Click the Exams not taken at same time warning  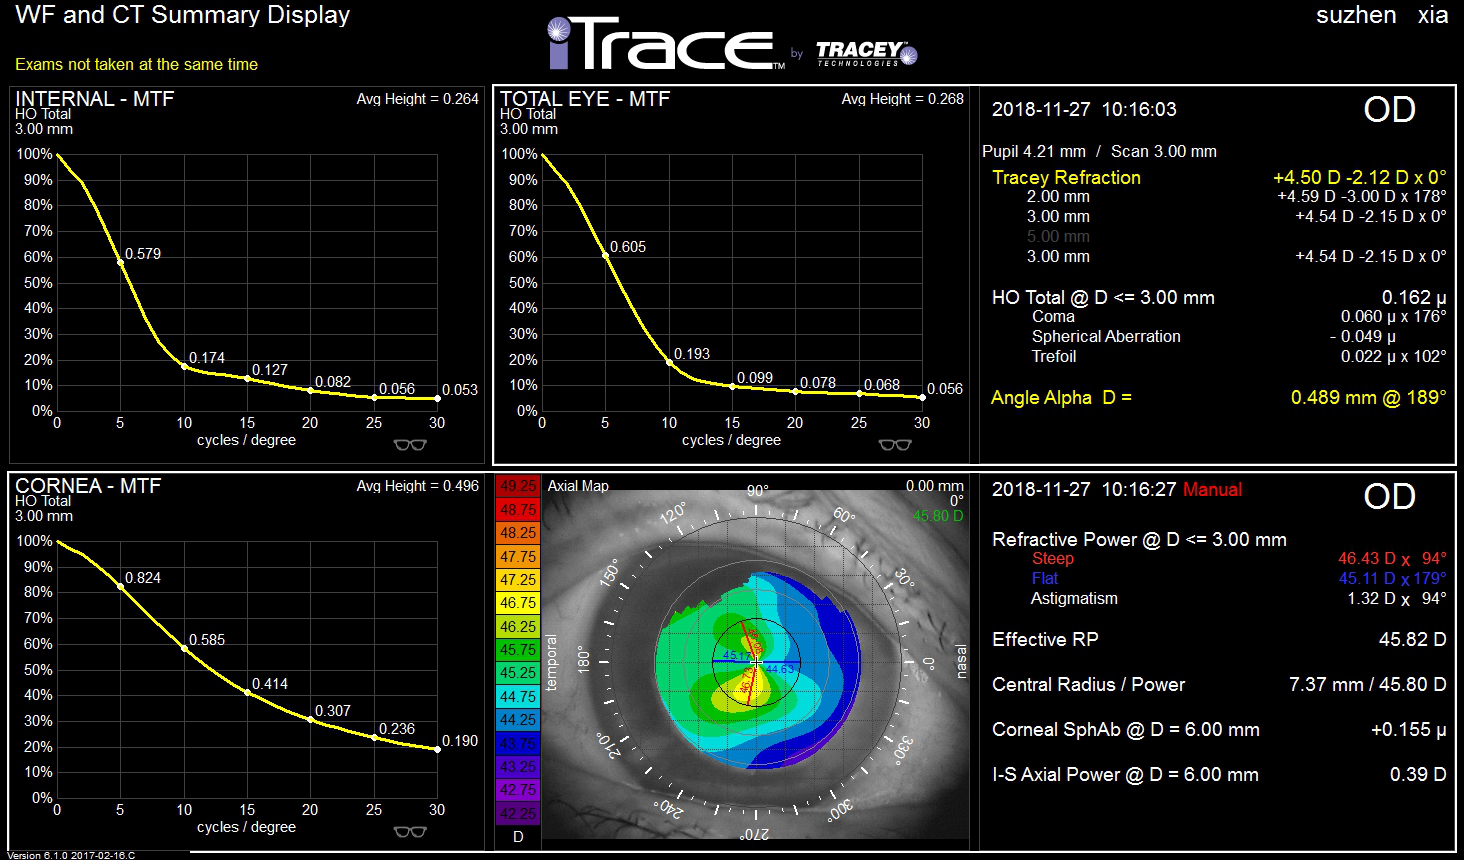(x=136, y=64)
